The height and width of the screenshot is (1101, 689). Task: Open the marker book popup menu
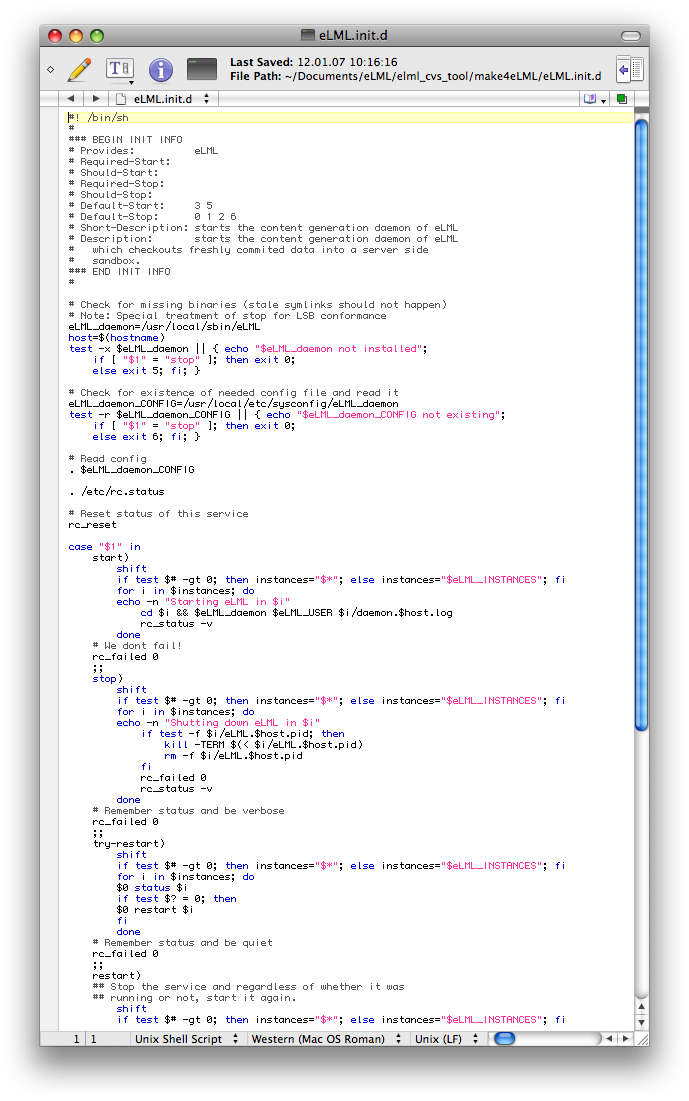tap(594, 99)
